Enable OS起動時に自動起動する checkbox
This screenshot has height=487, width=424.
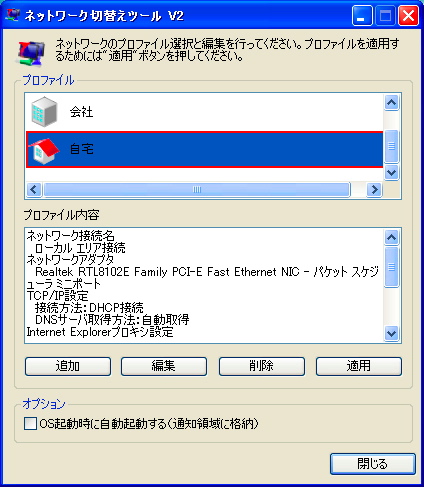click(x=30, y=424)
